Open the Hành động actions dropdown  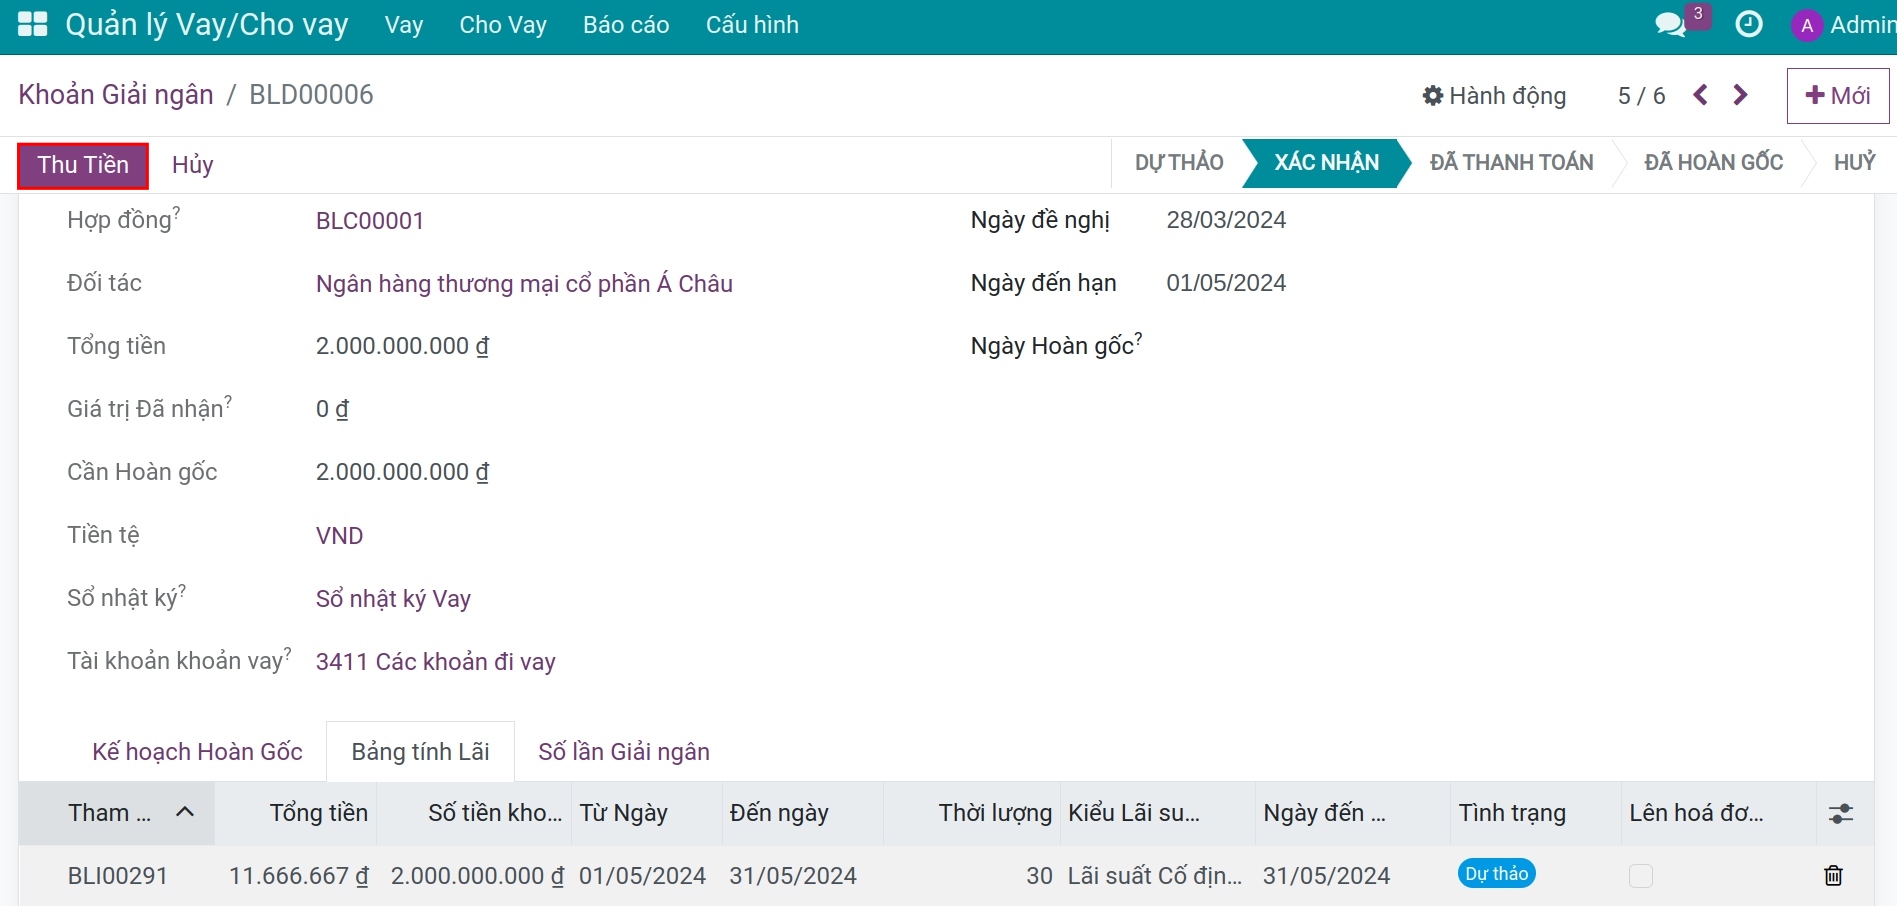coord(1494,96)
